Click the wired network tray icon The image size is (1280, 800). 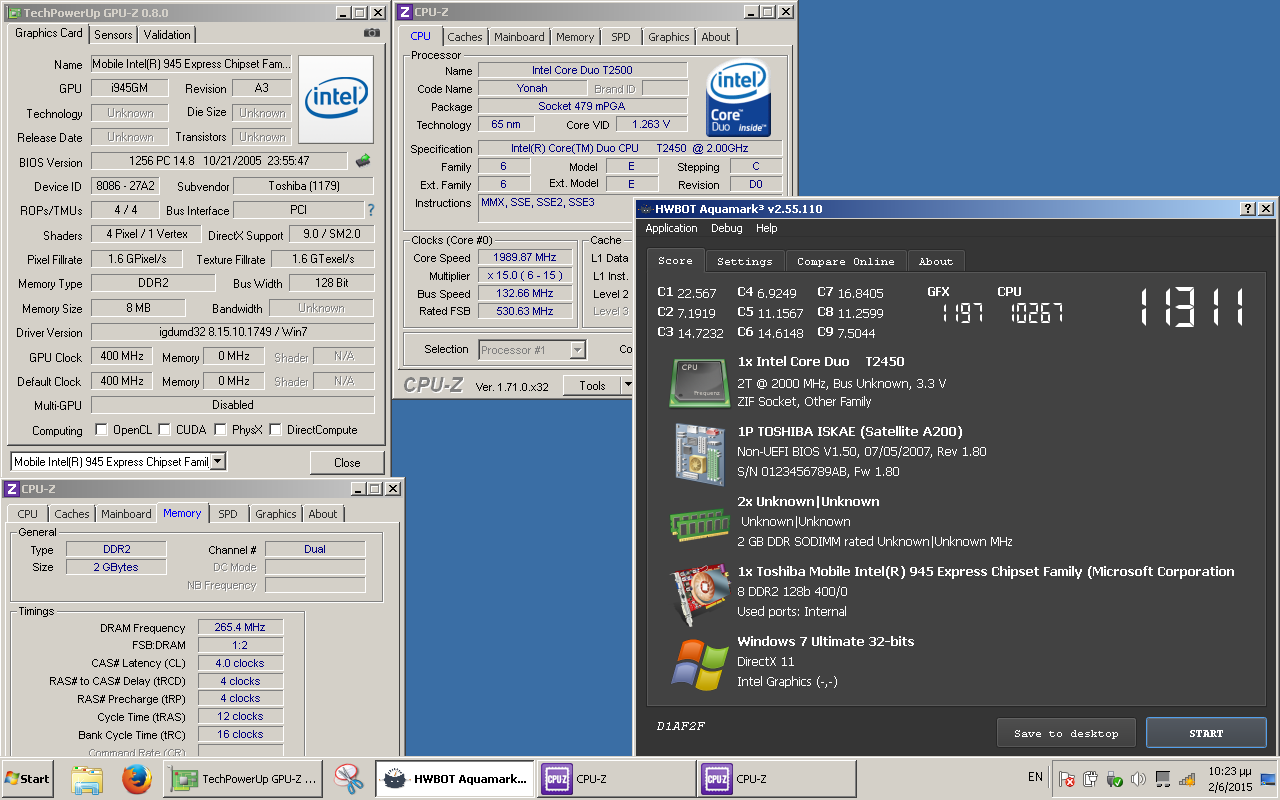tap(1163, 779)
